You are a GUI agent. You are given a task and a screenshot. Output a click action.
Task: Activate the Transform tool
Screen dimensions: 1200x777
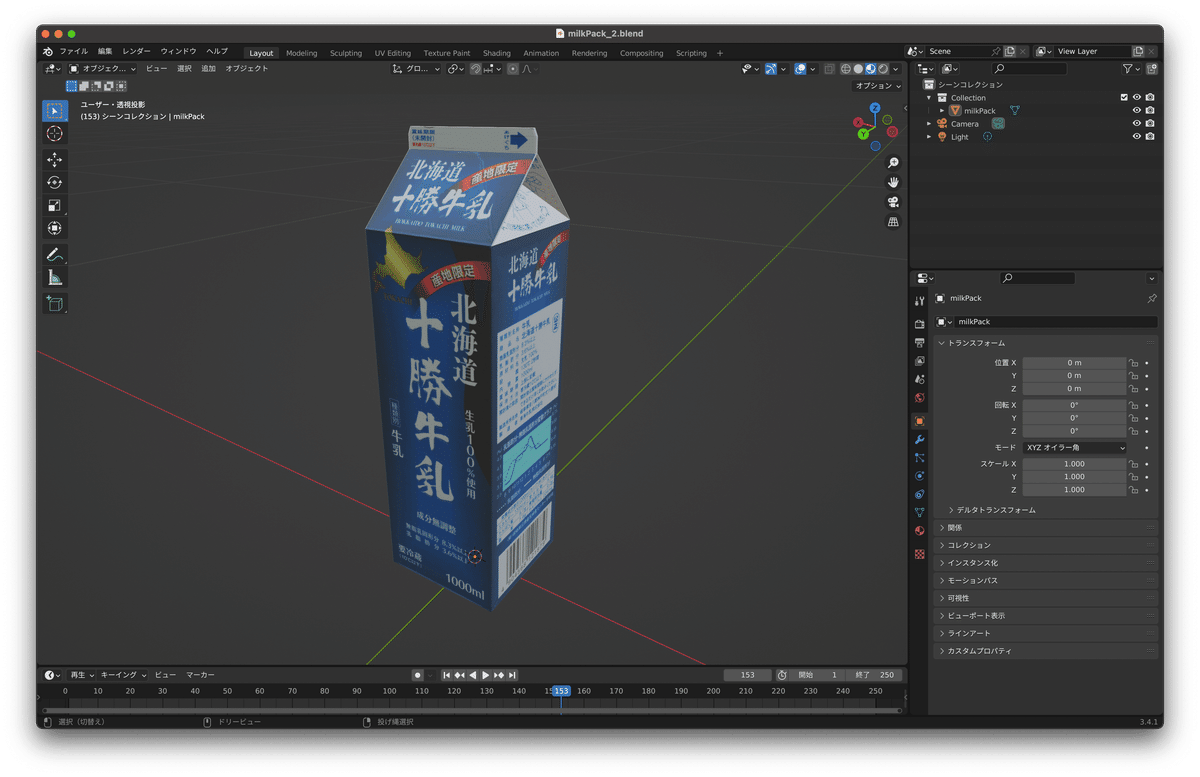55,229
